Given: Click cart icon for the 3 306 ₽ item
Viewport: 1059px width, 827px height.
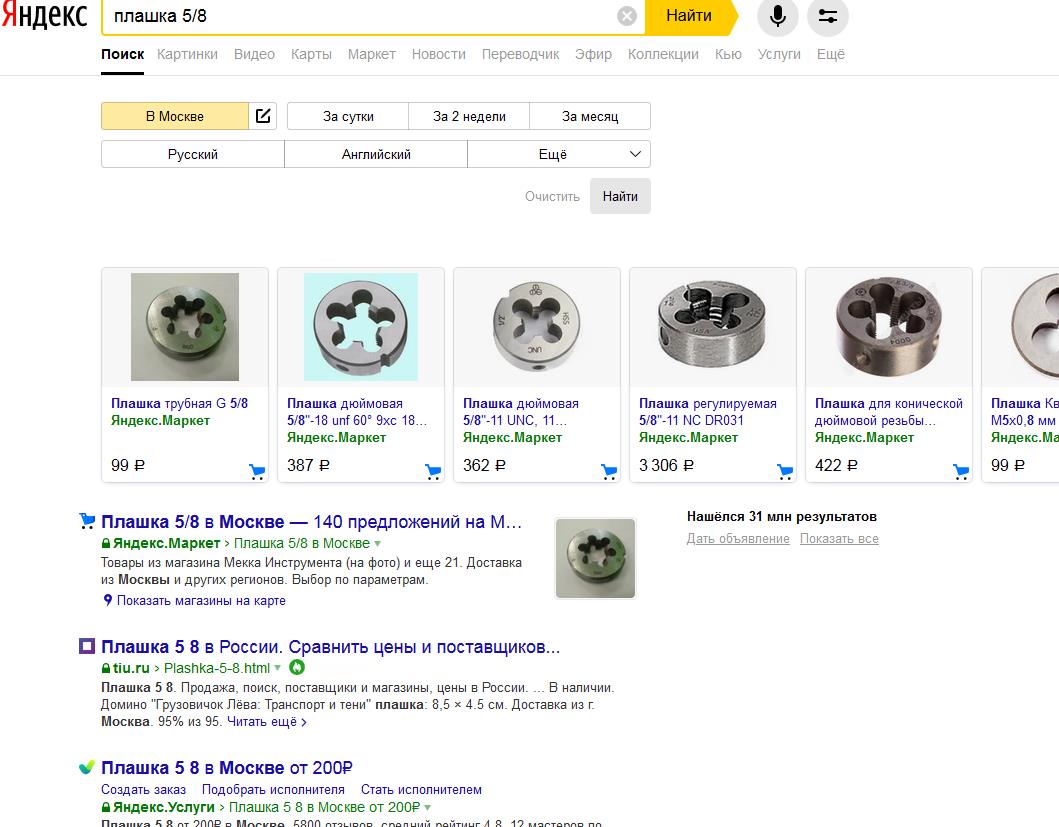Looking at the screenshot, I should [x=785, y=471].
